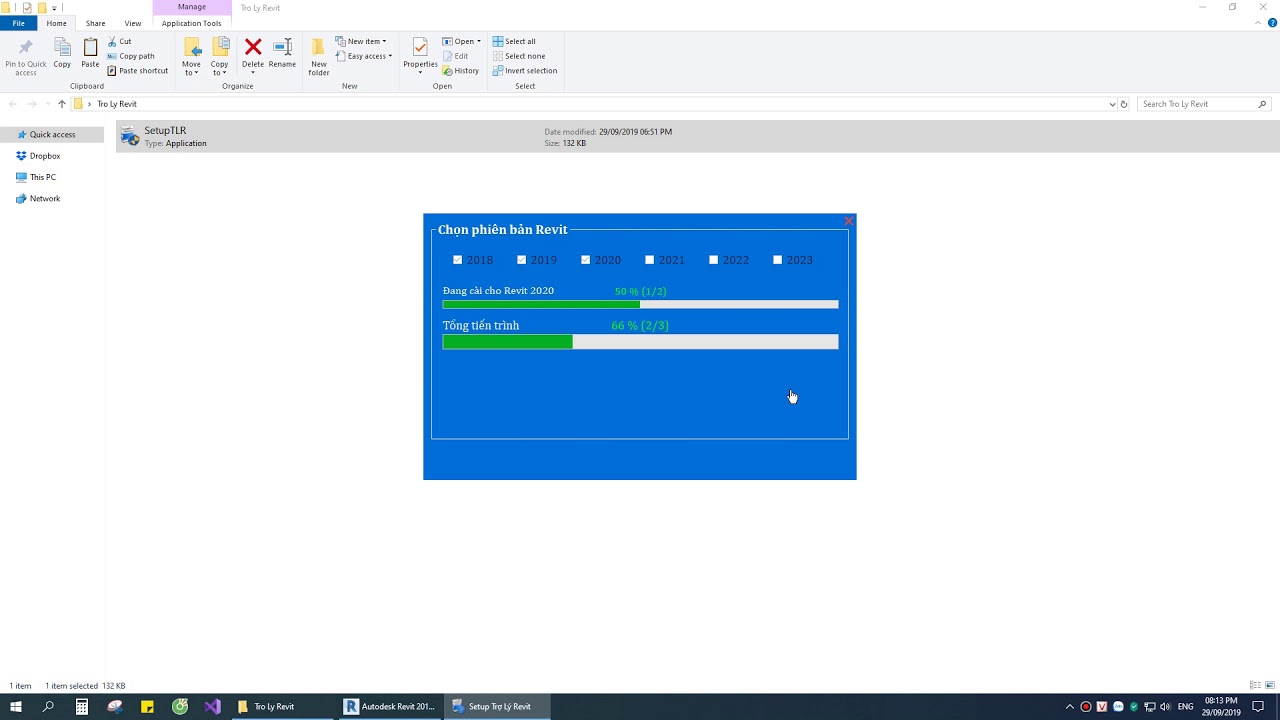Open Dropbox in the navigation pane

[x=45, y=156]
